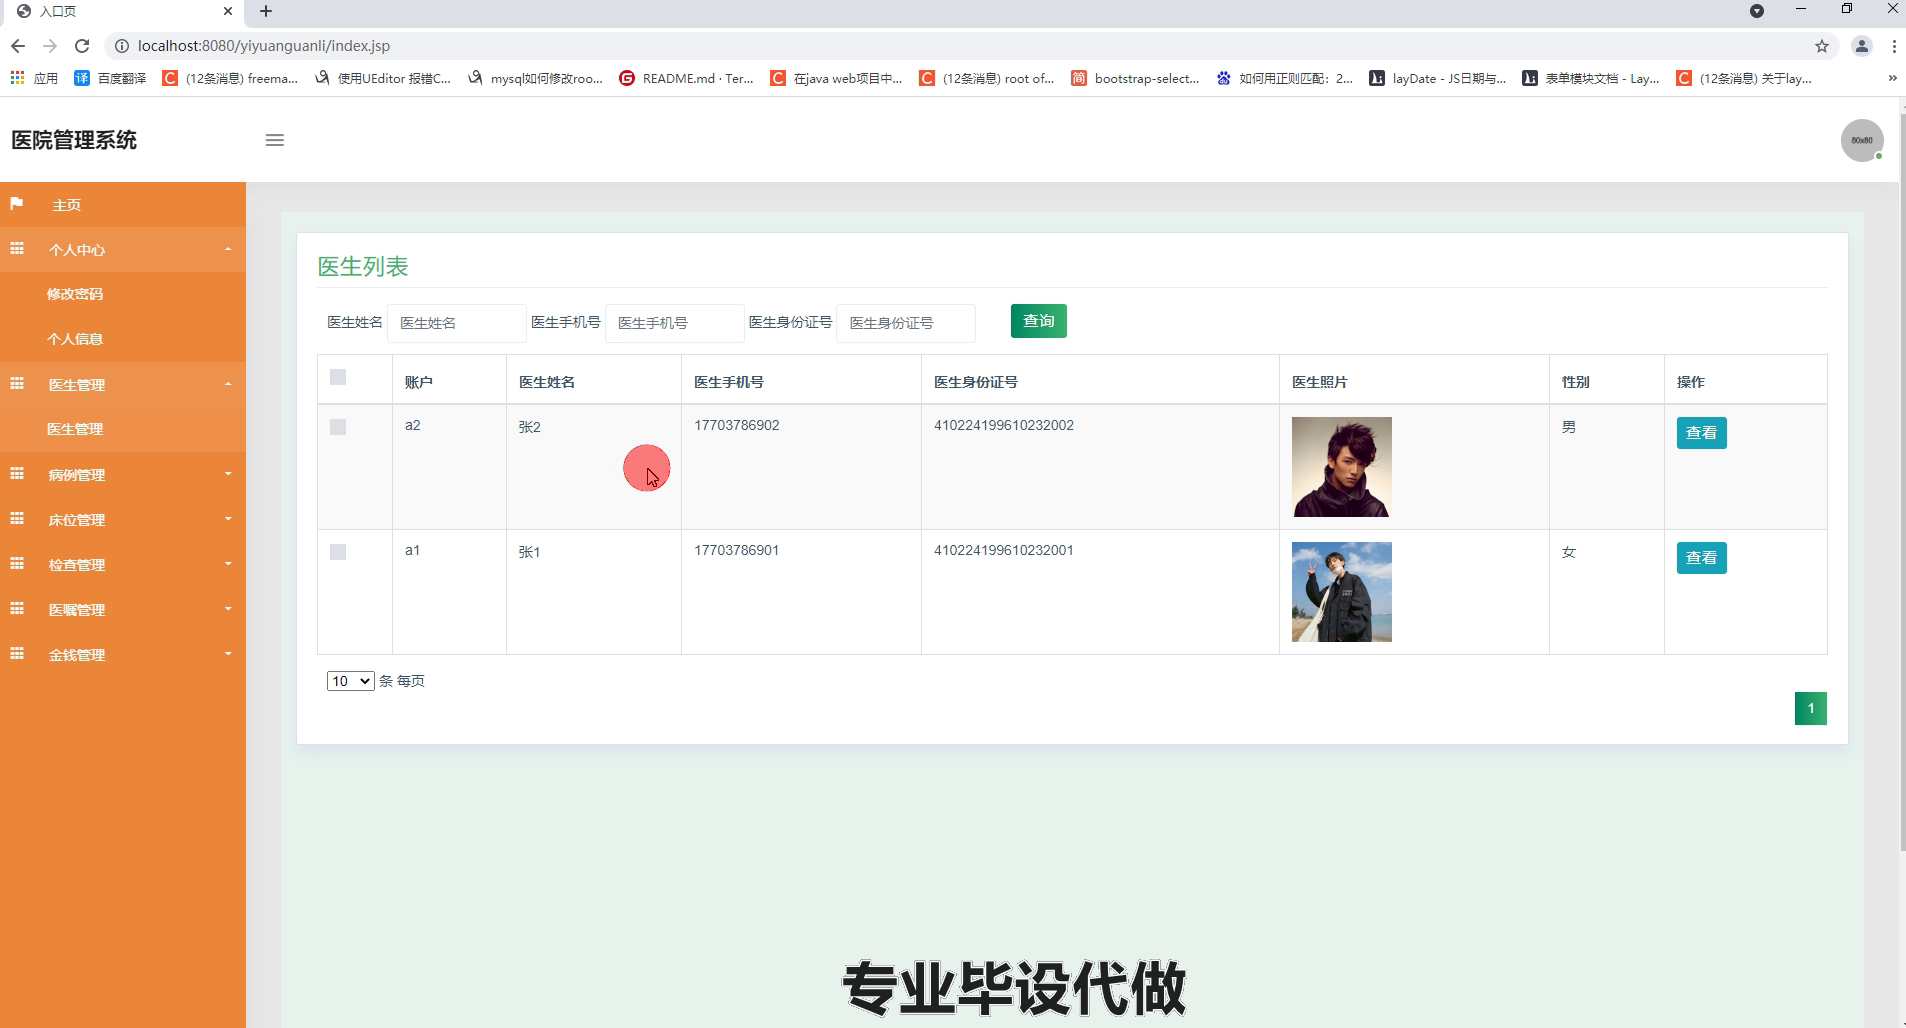Screen dimensions: 1906x1028
Task: Check the checkbox for row a2
Action: click(x=338, y=427)
